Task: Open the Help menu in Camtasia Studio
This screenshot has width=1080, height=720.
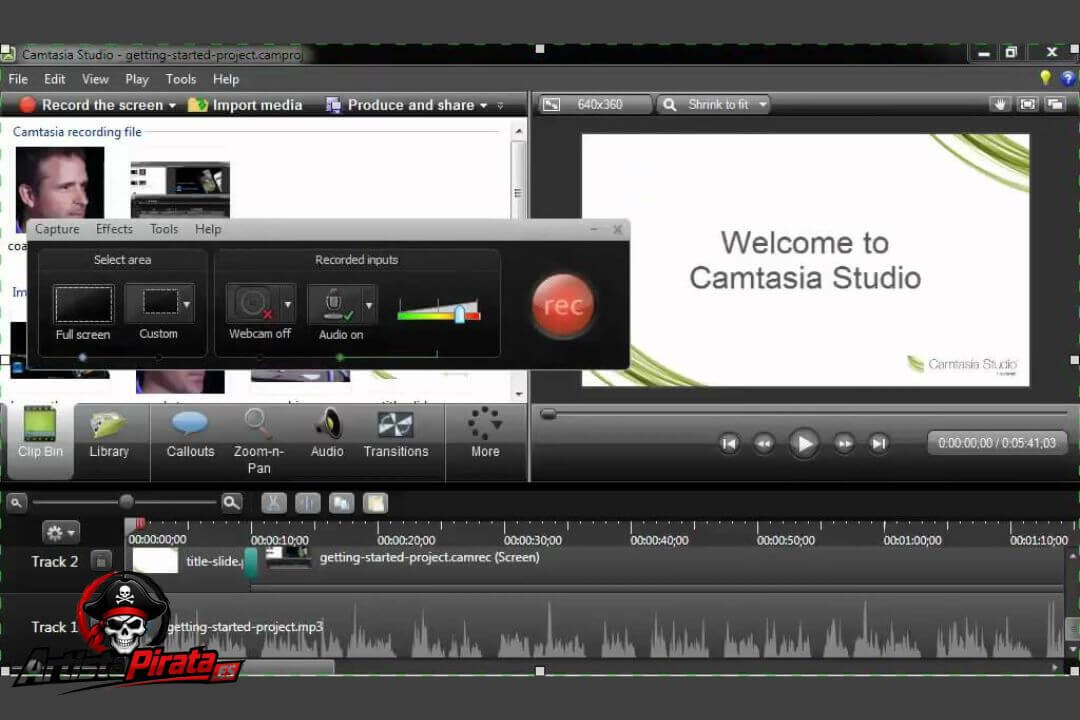Action: coord(226,79)
